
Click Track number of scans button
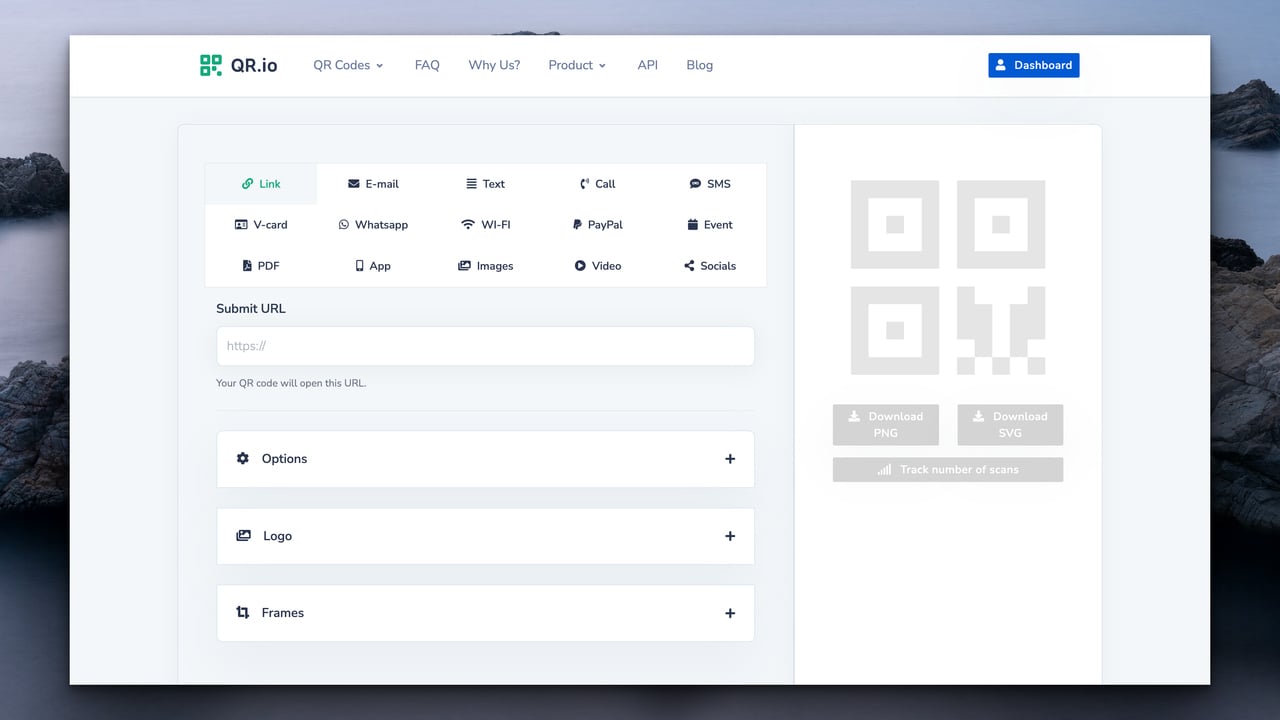tap(948, 470)
